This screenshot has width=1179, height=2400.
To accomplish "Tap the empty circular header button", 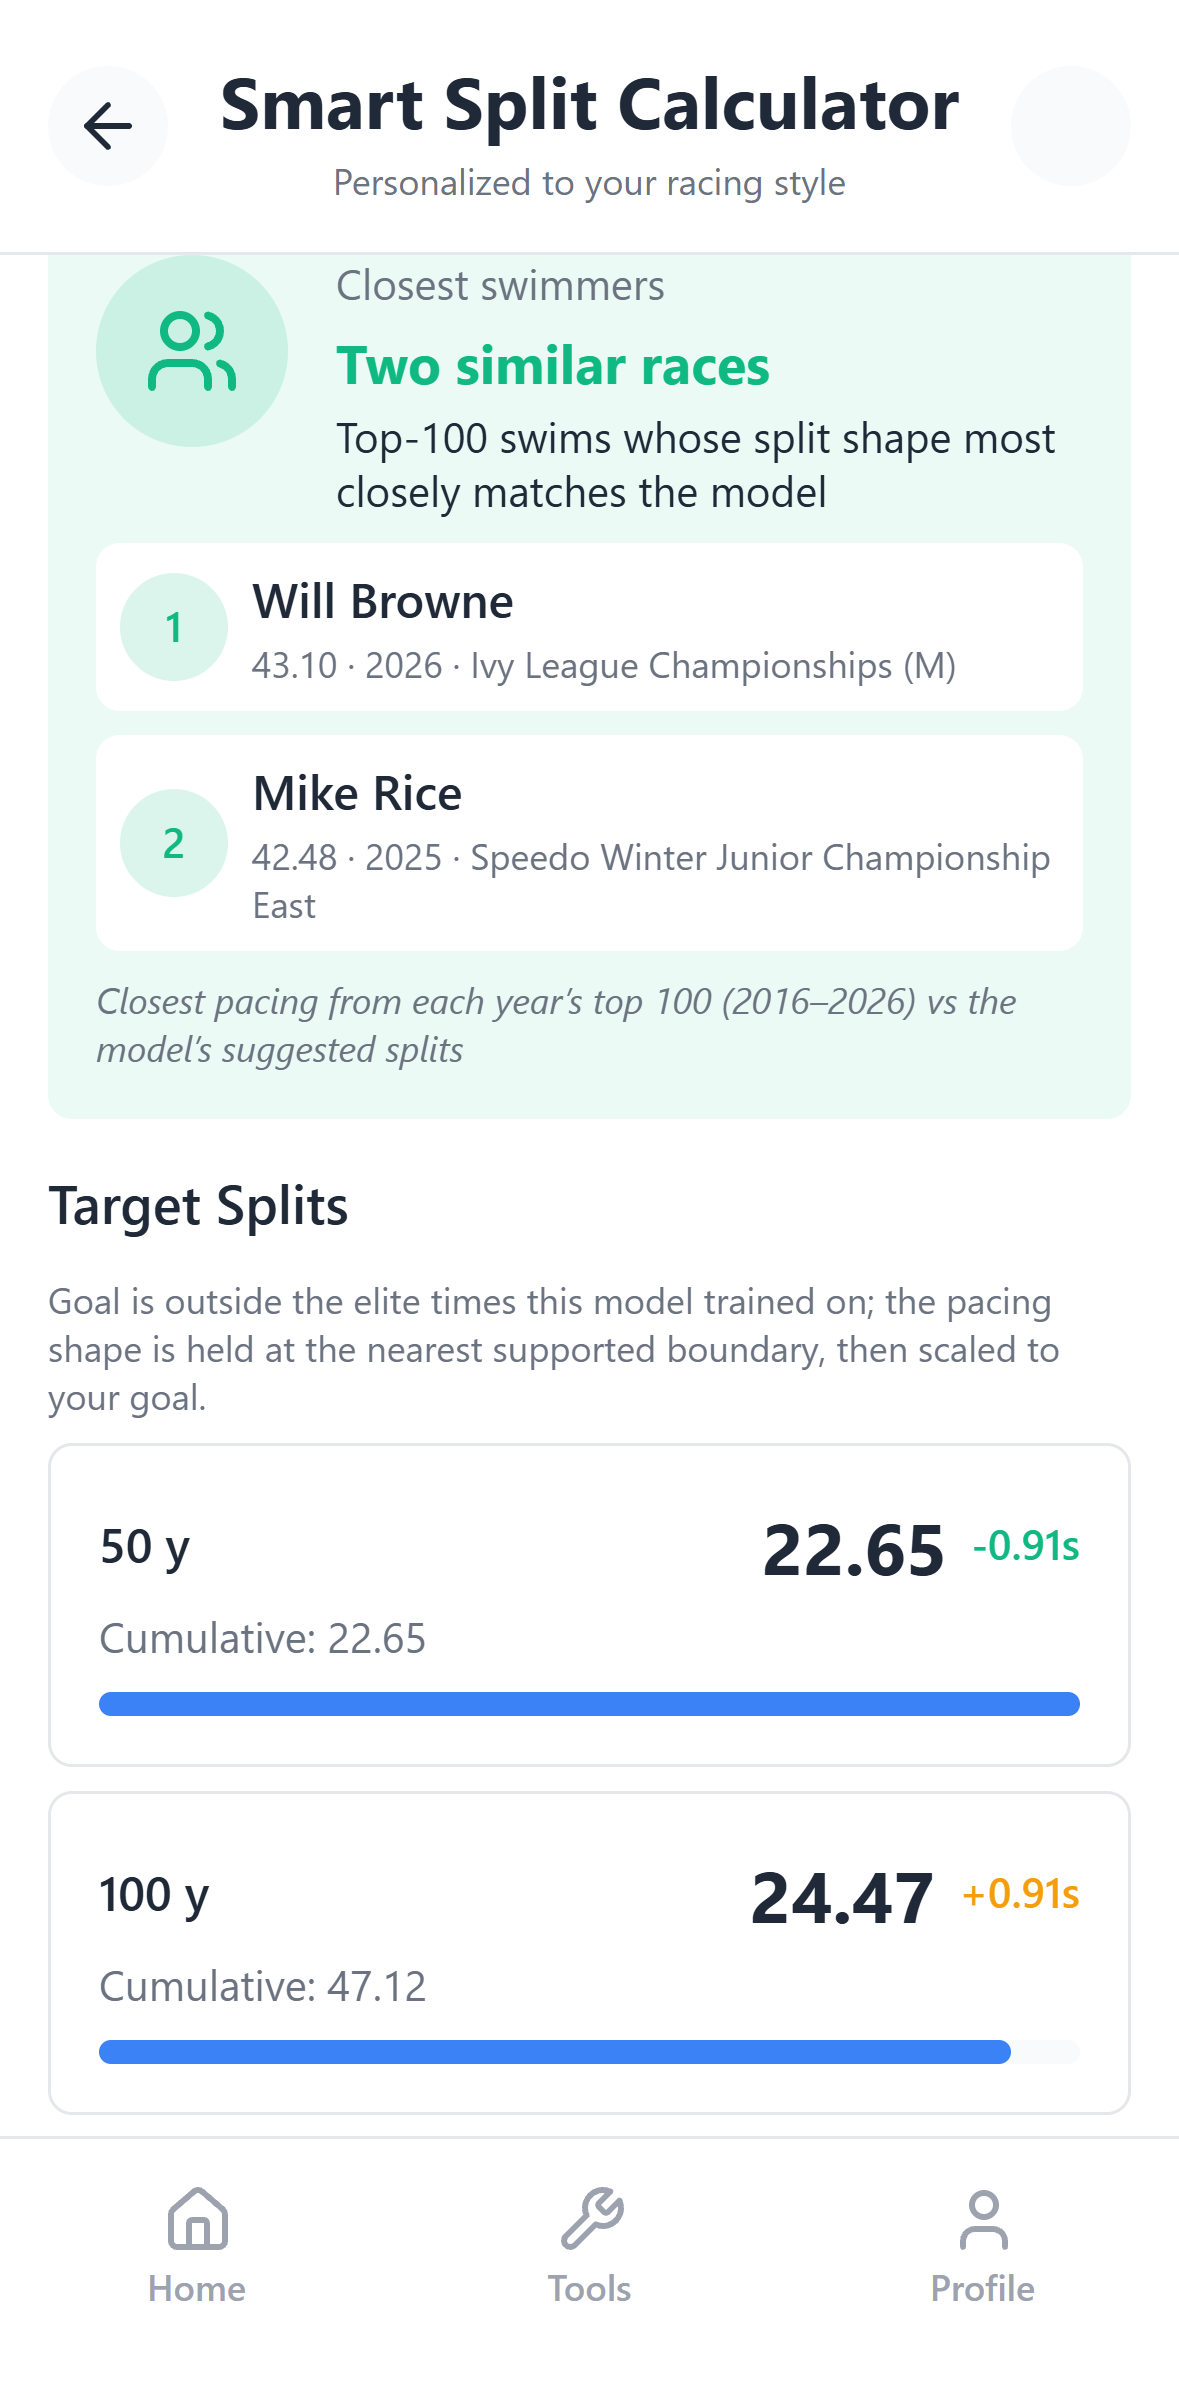I will (1070, 126).
